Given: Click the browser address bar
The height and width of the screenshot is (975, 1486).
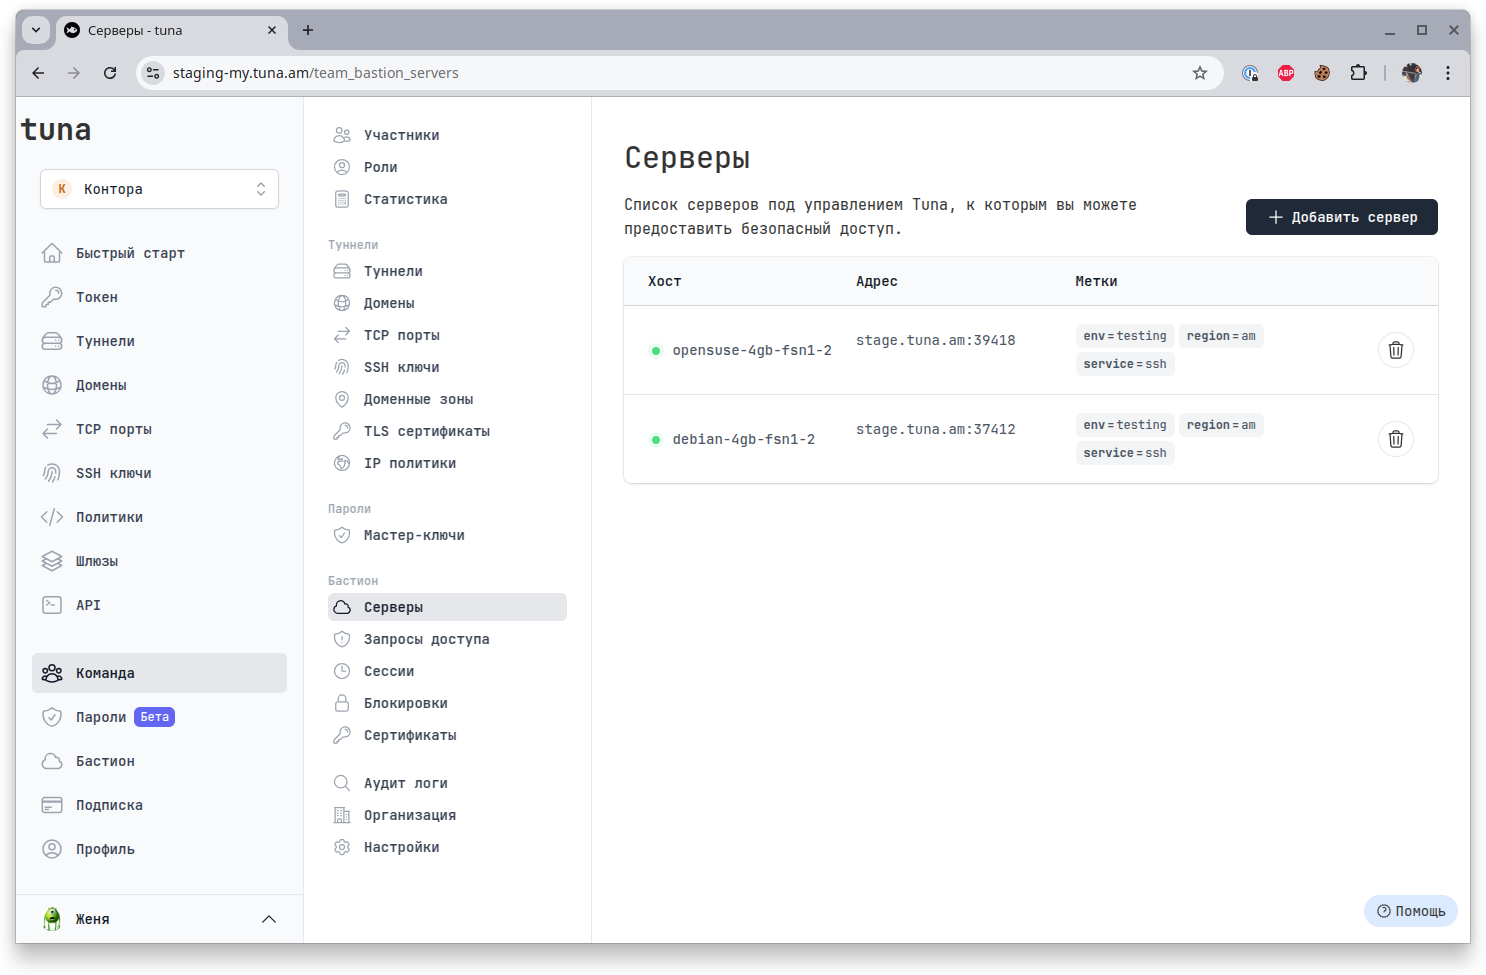Looking at the screenshot, I should 670,73.
